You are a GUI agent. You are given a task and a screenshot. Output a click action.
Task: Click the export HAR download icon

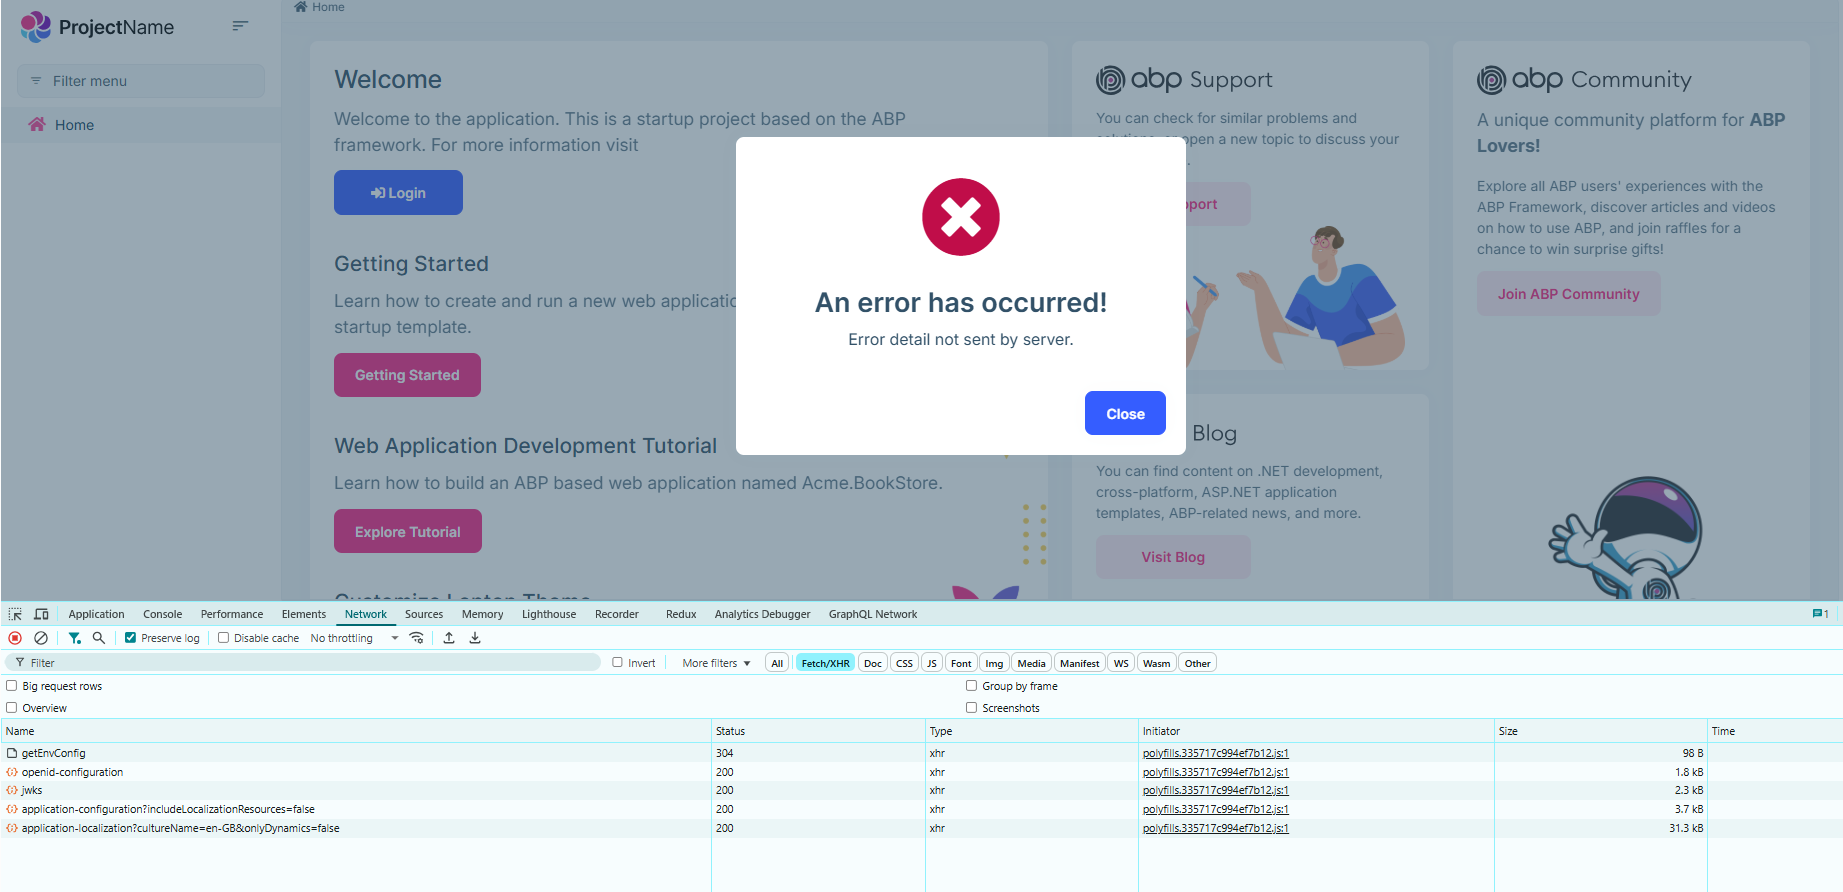(475, 638)
